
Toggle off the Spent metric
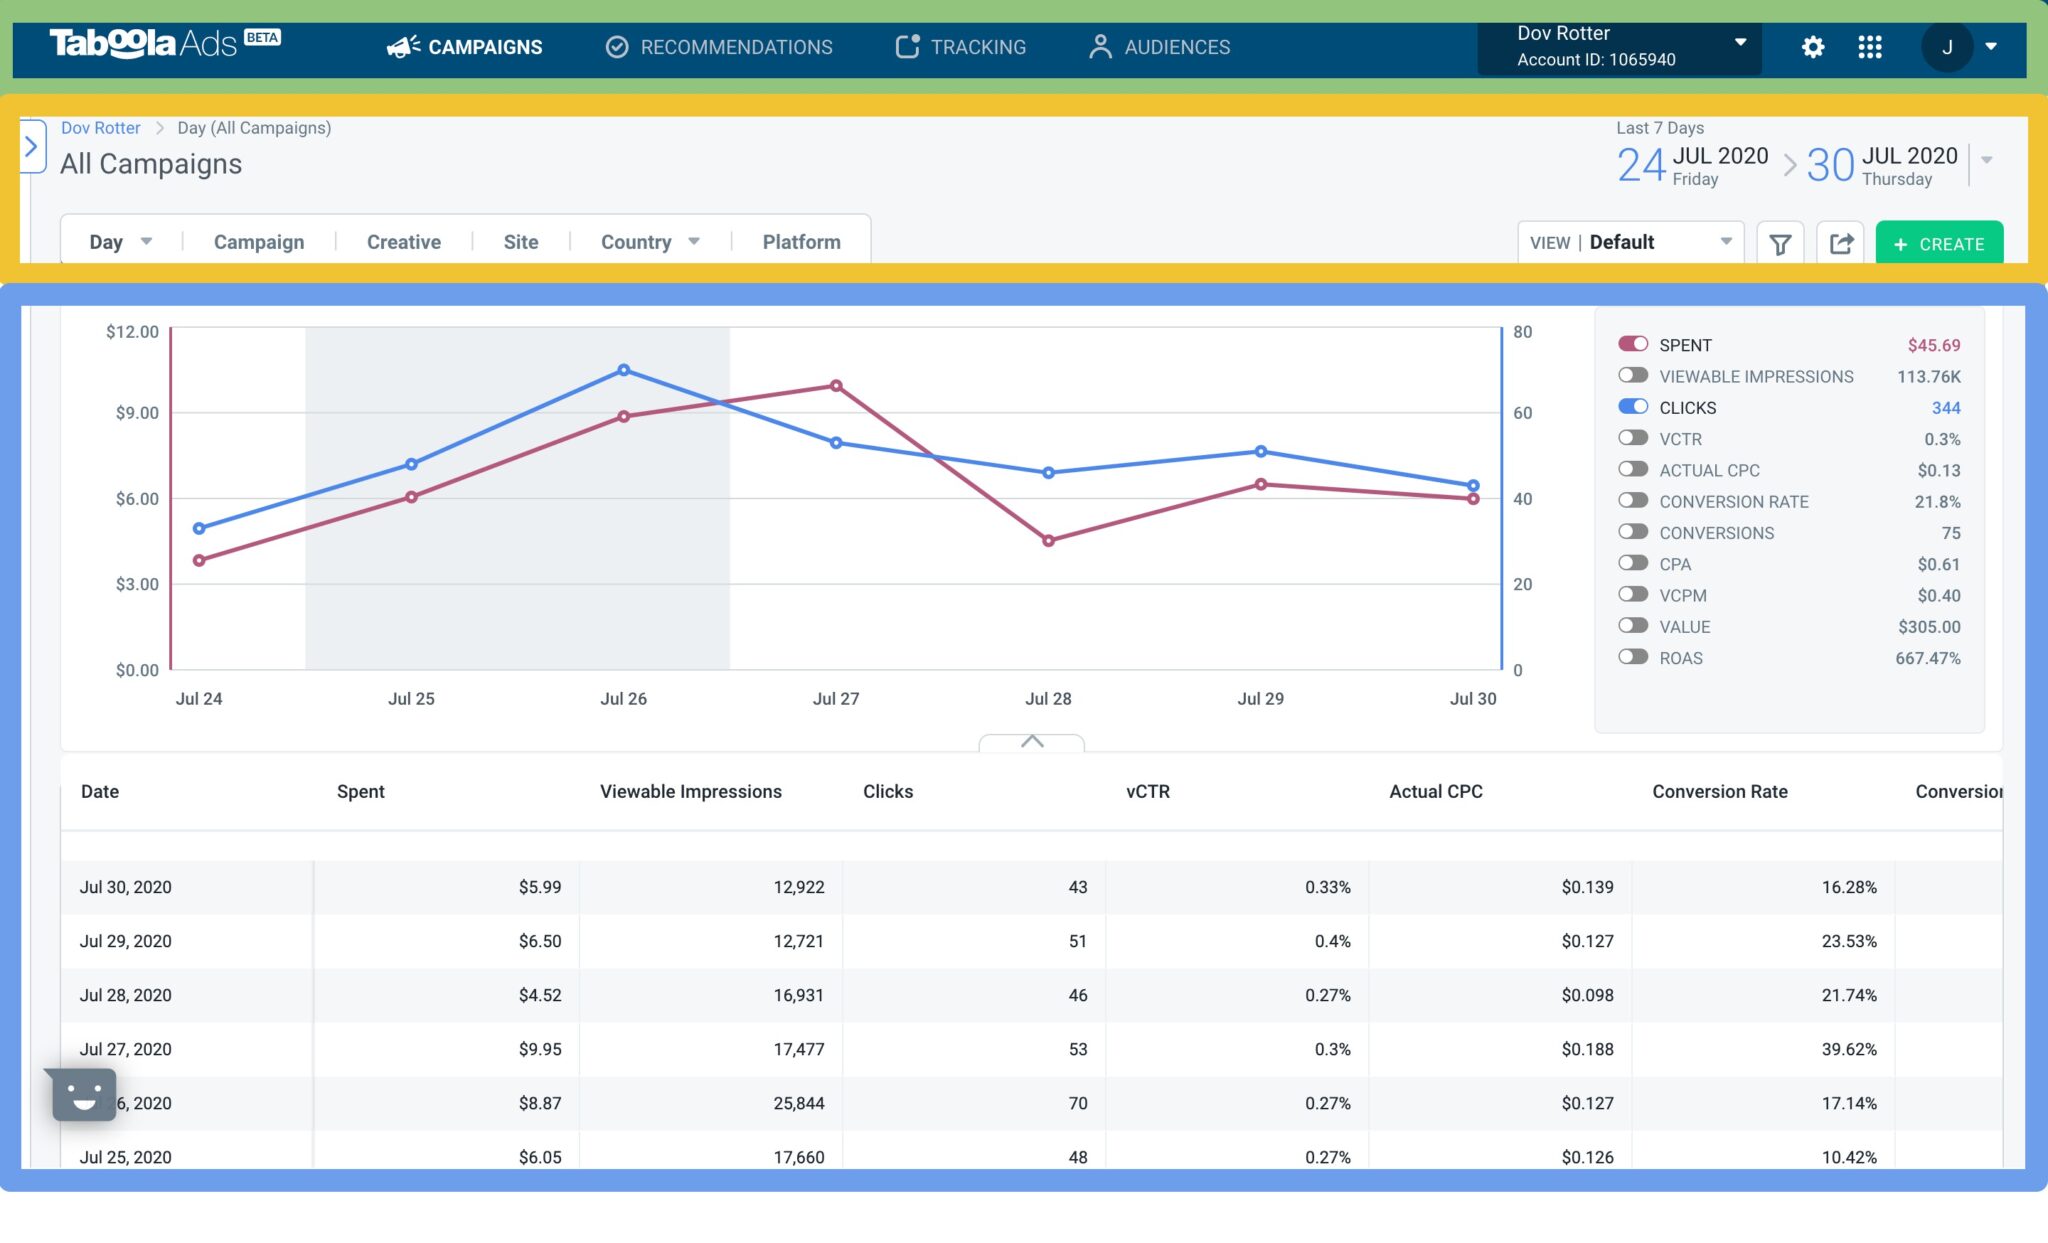coord(1633,344)
